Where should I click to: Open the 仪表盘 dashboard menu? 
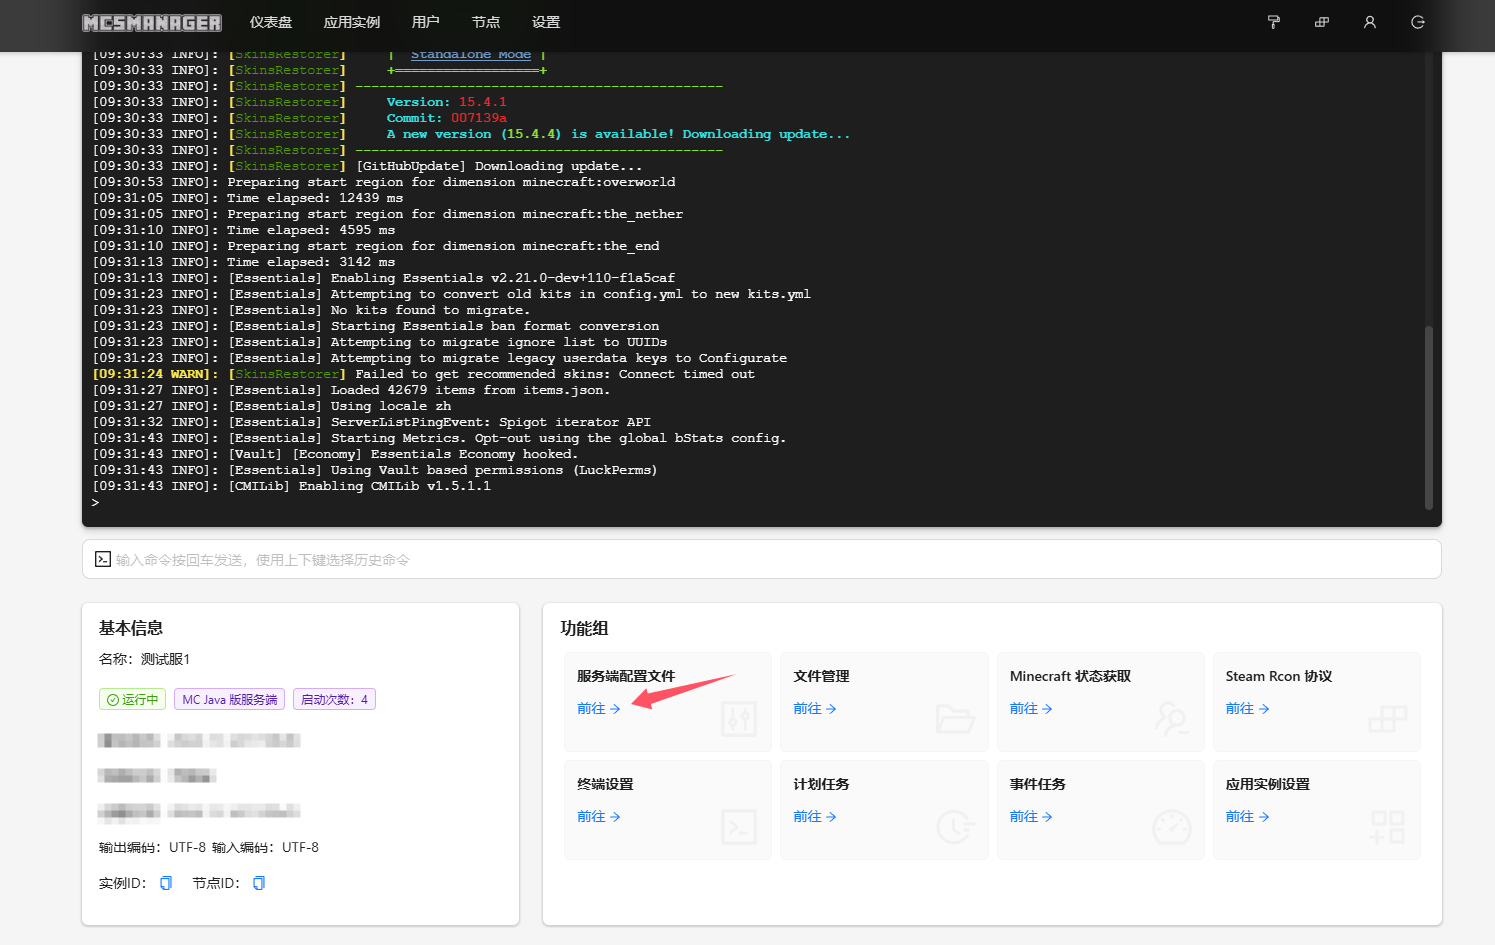tap(271, 22)
